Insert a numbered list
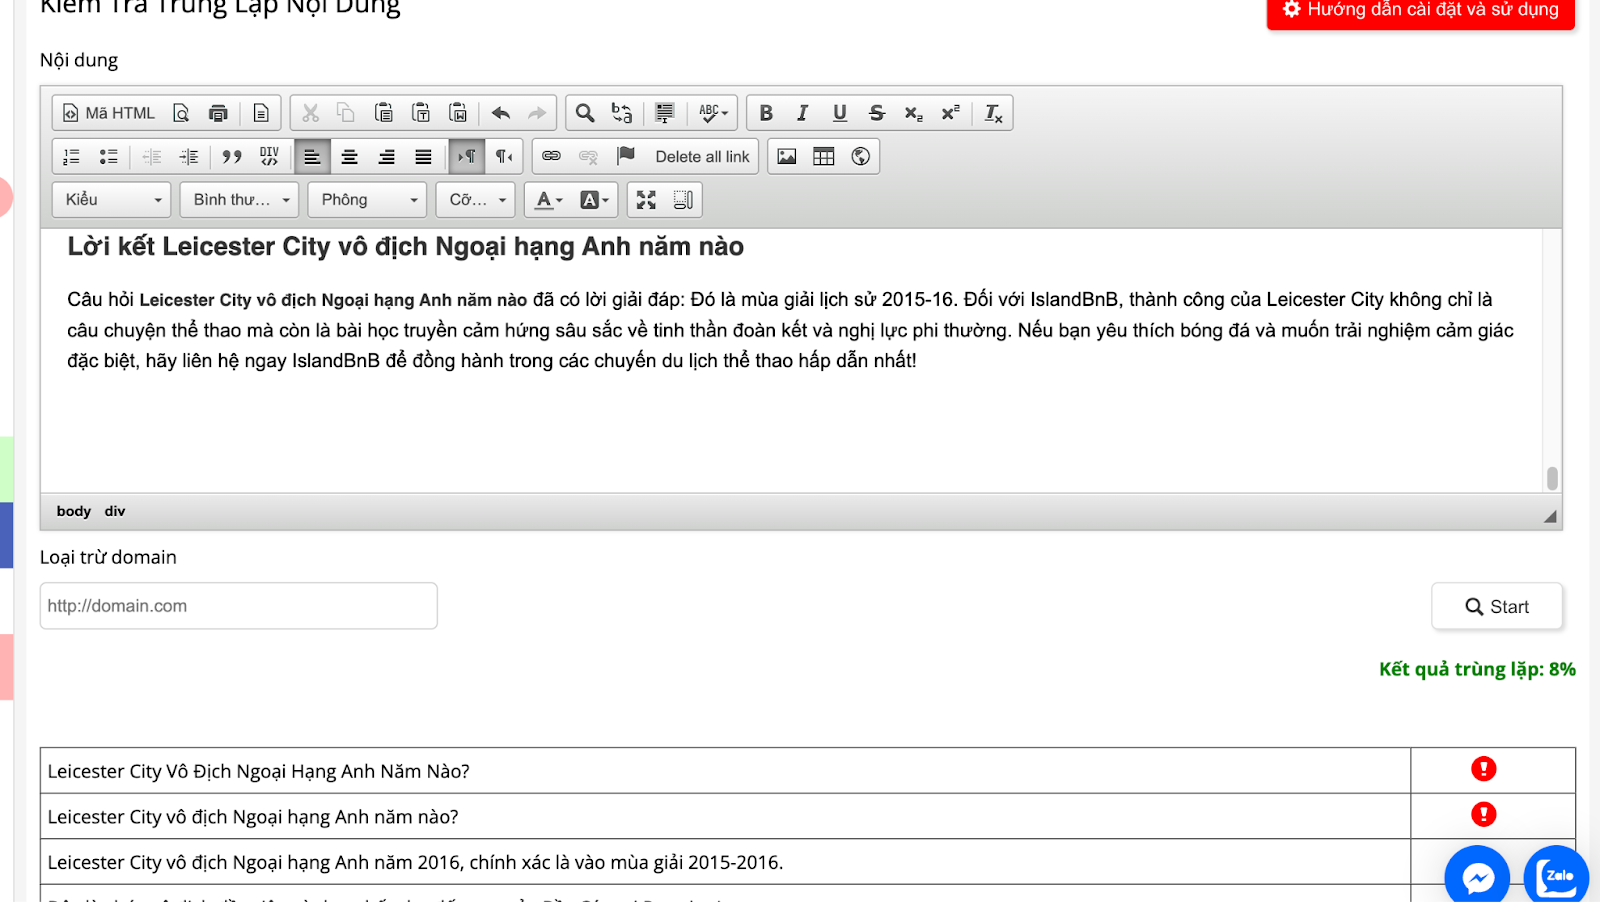This screenshot has width=1600, height=902. (x=71, y=156)
